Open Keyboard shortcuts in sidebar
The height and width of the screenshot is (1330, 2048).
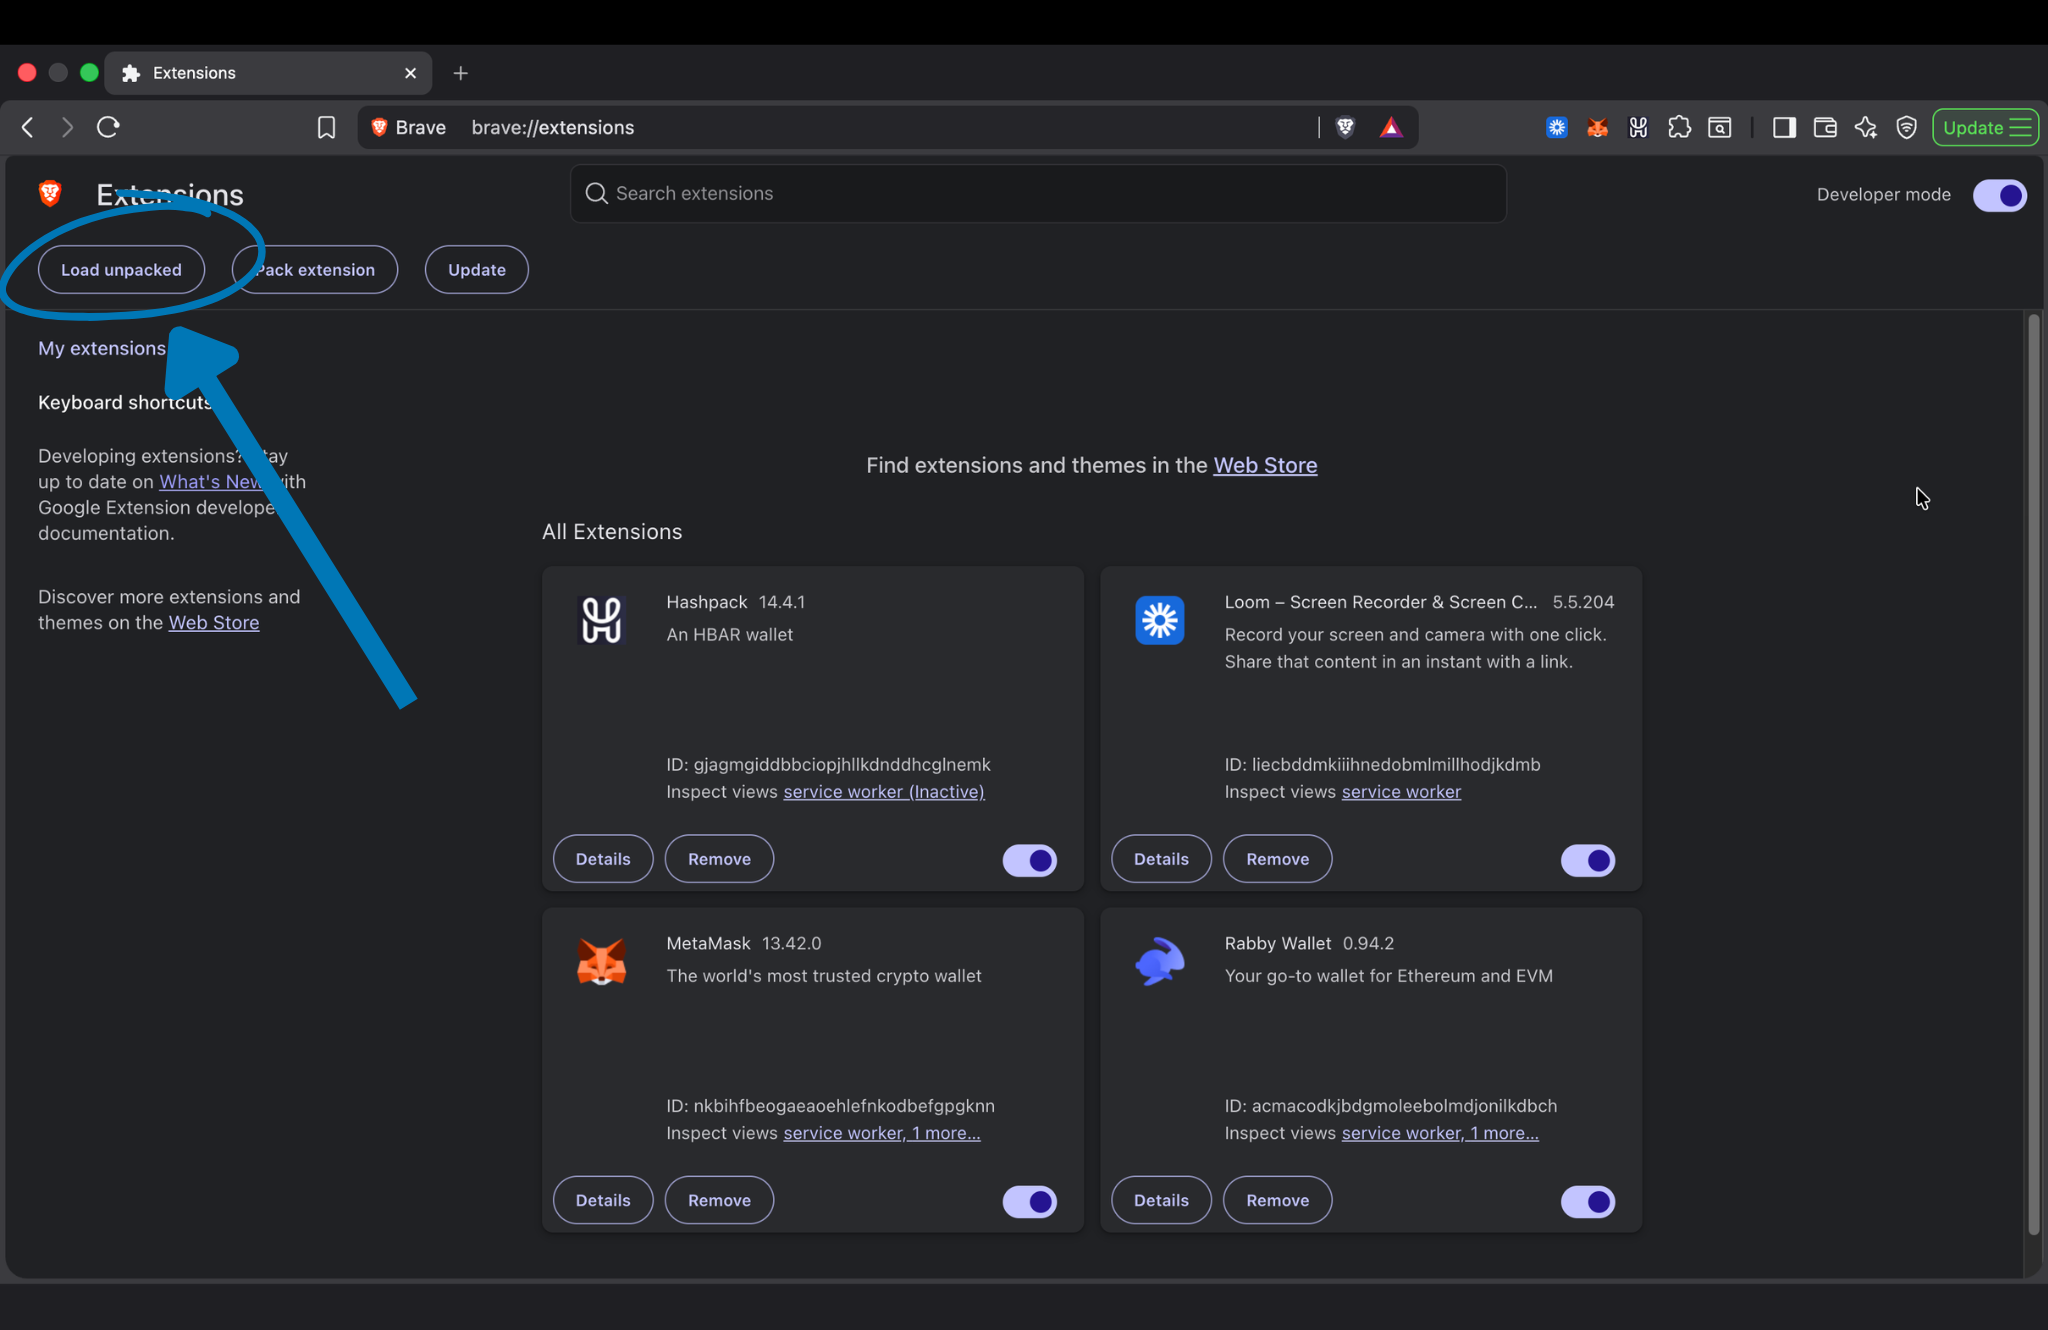coord(125,402)
